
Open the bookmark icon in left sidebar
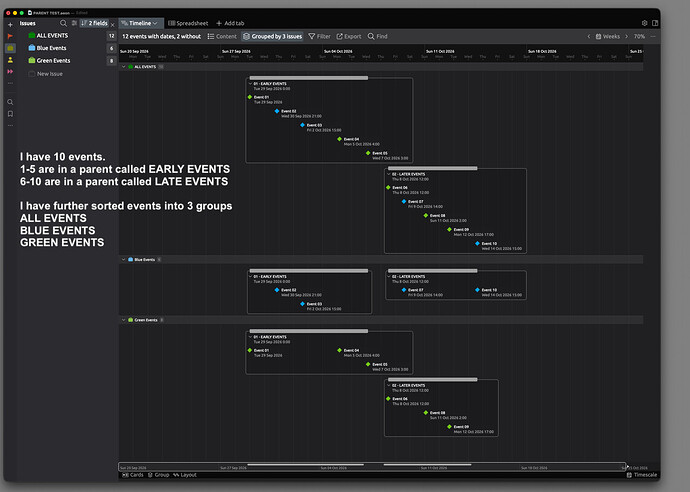coord(10,114)
